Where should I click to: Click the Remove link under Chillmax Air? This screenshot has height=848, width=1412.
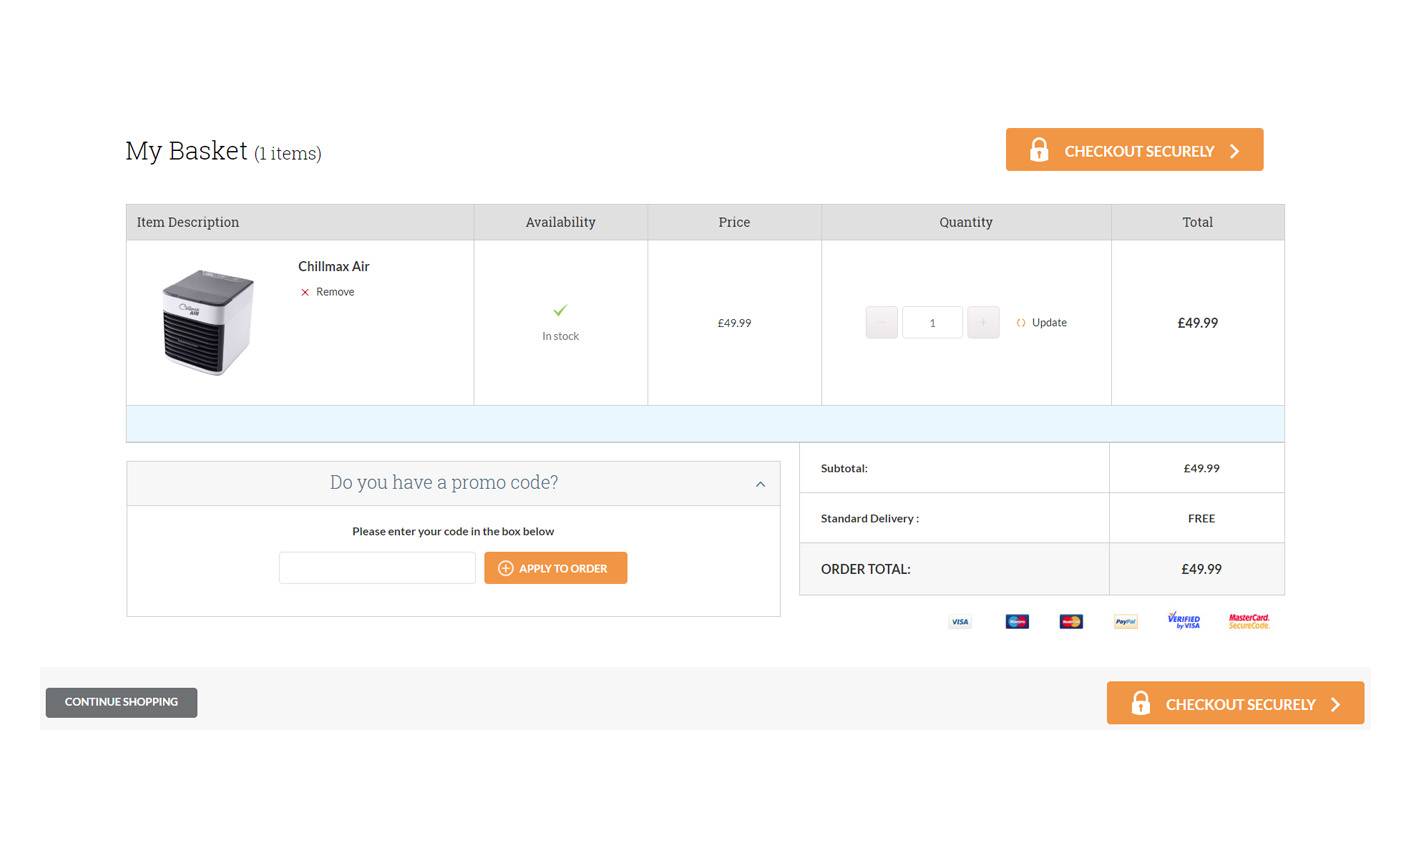(335, 291)
